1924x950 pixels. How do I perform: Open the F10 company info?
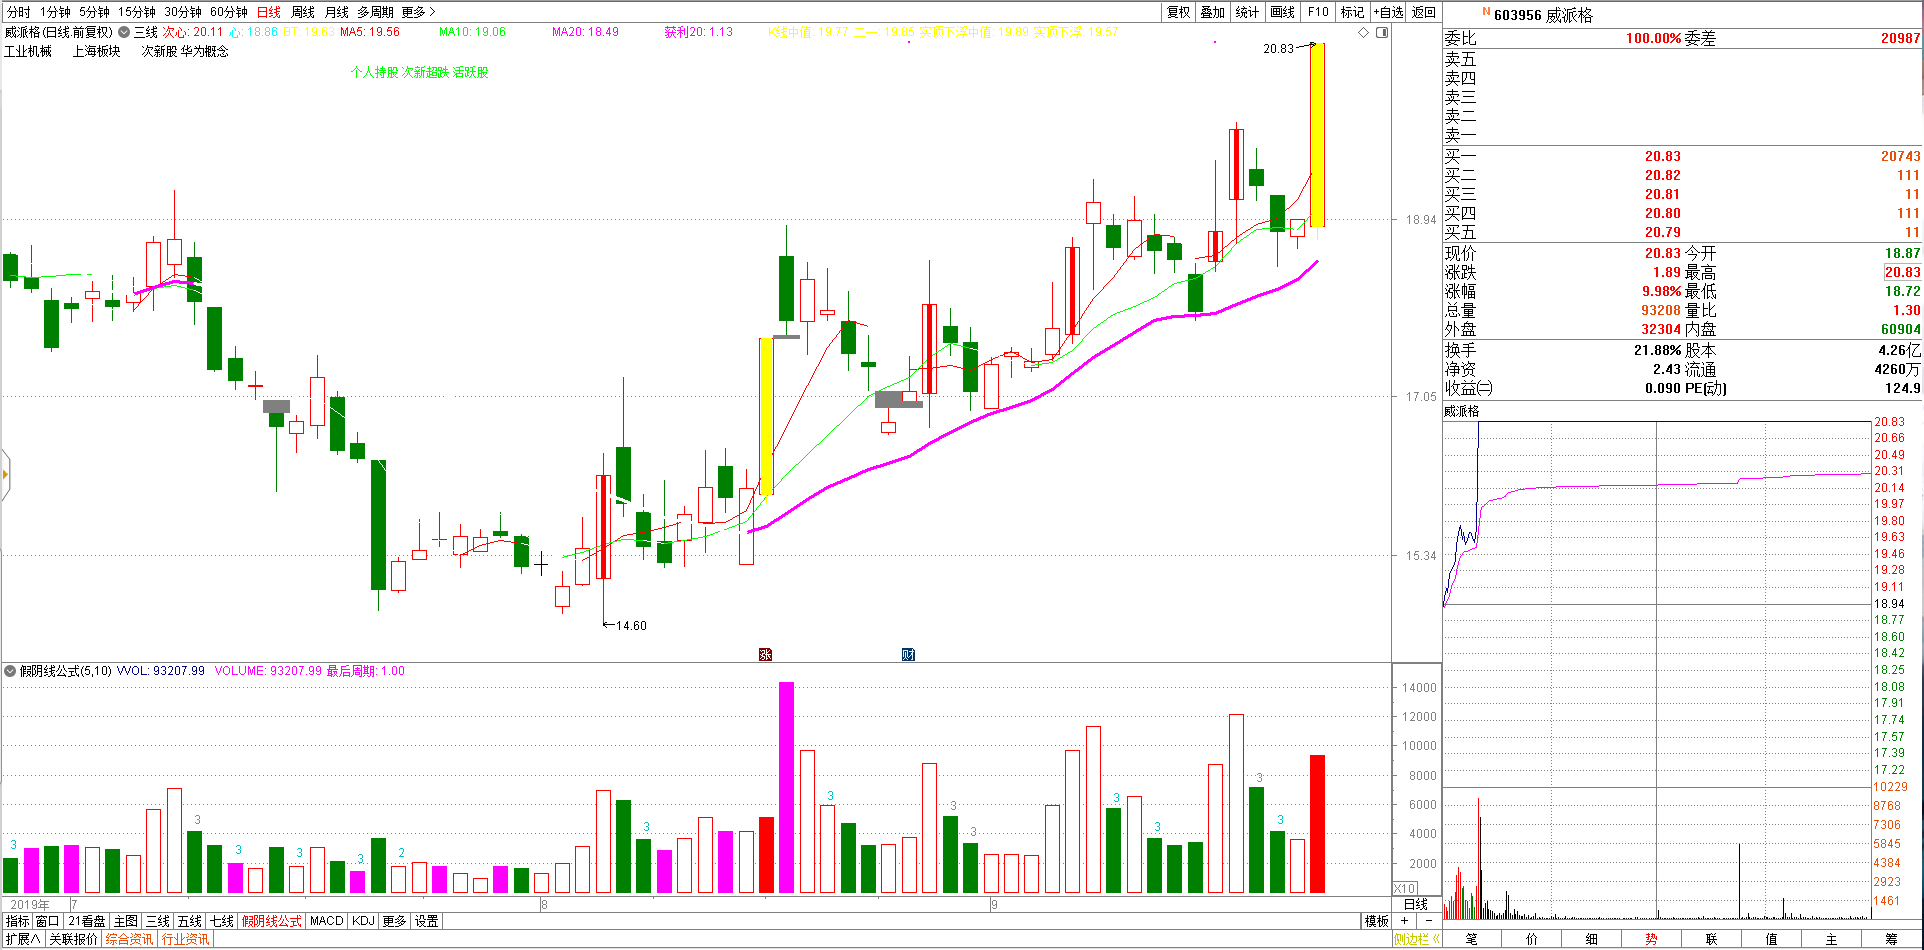pos(1318,12)
